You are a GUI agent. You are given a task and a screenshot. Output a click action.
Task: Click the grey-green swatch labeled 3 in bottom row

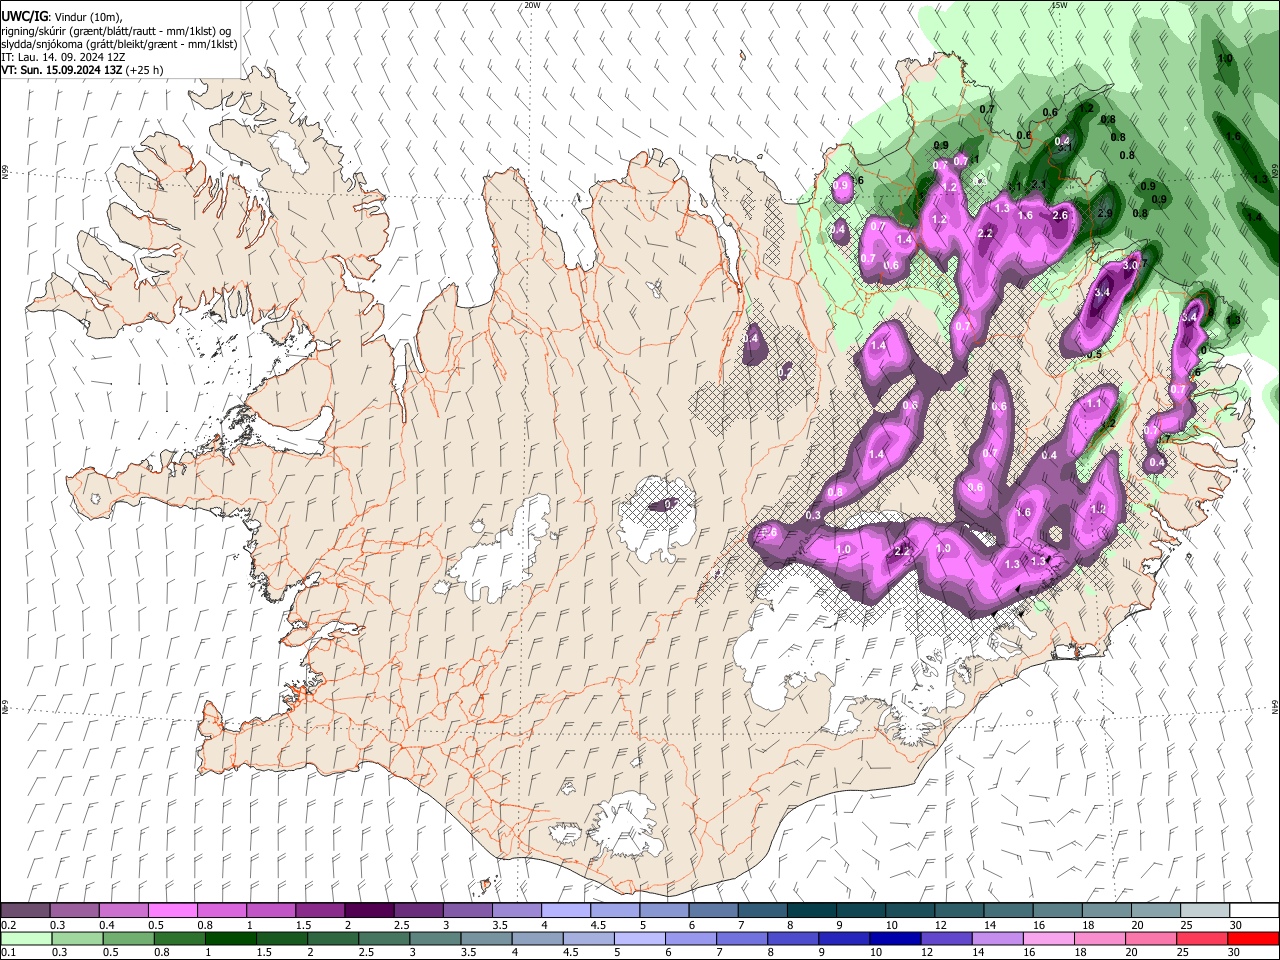(434, 939)
